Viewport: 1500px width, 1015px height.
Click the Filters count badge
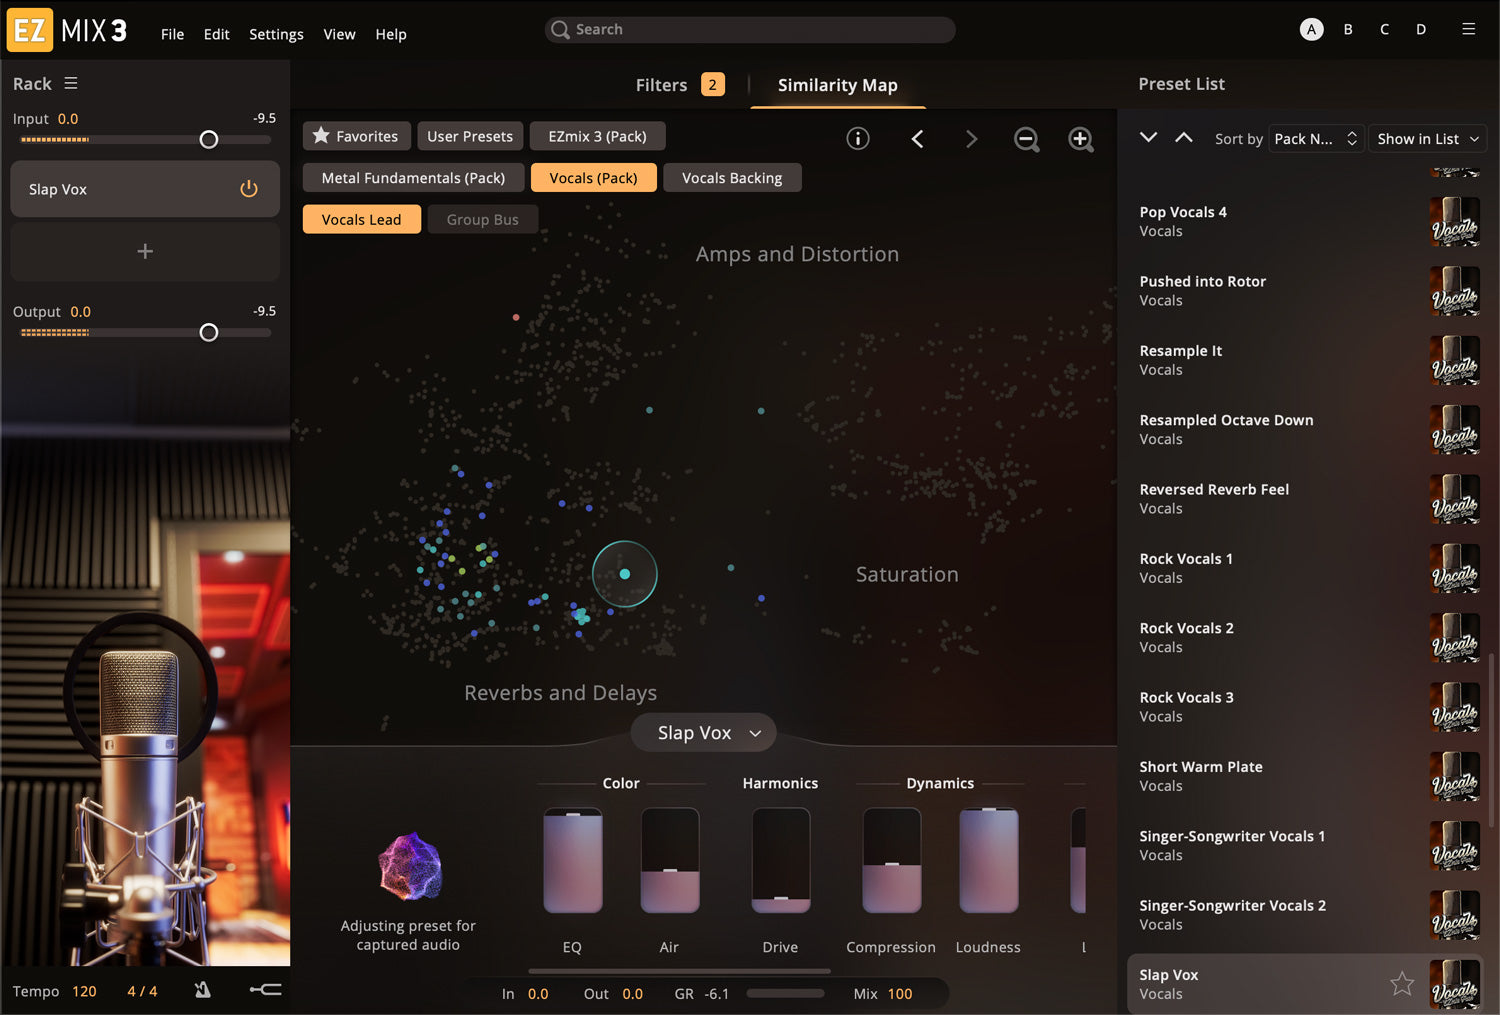point(713,85)
